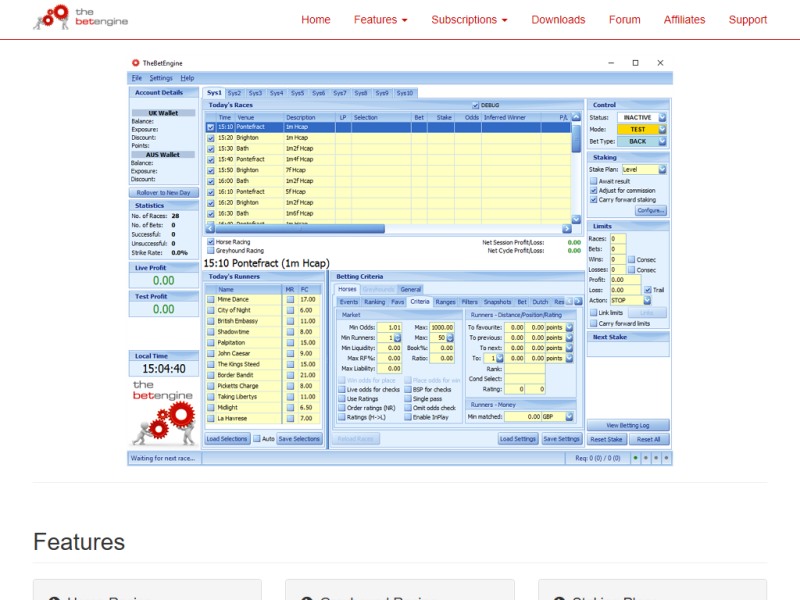Click the TheBetEngine app title icon
This screenshot has width=800, height=600.
136,63
